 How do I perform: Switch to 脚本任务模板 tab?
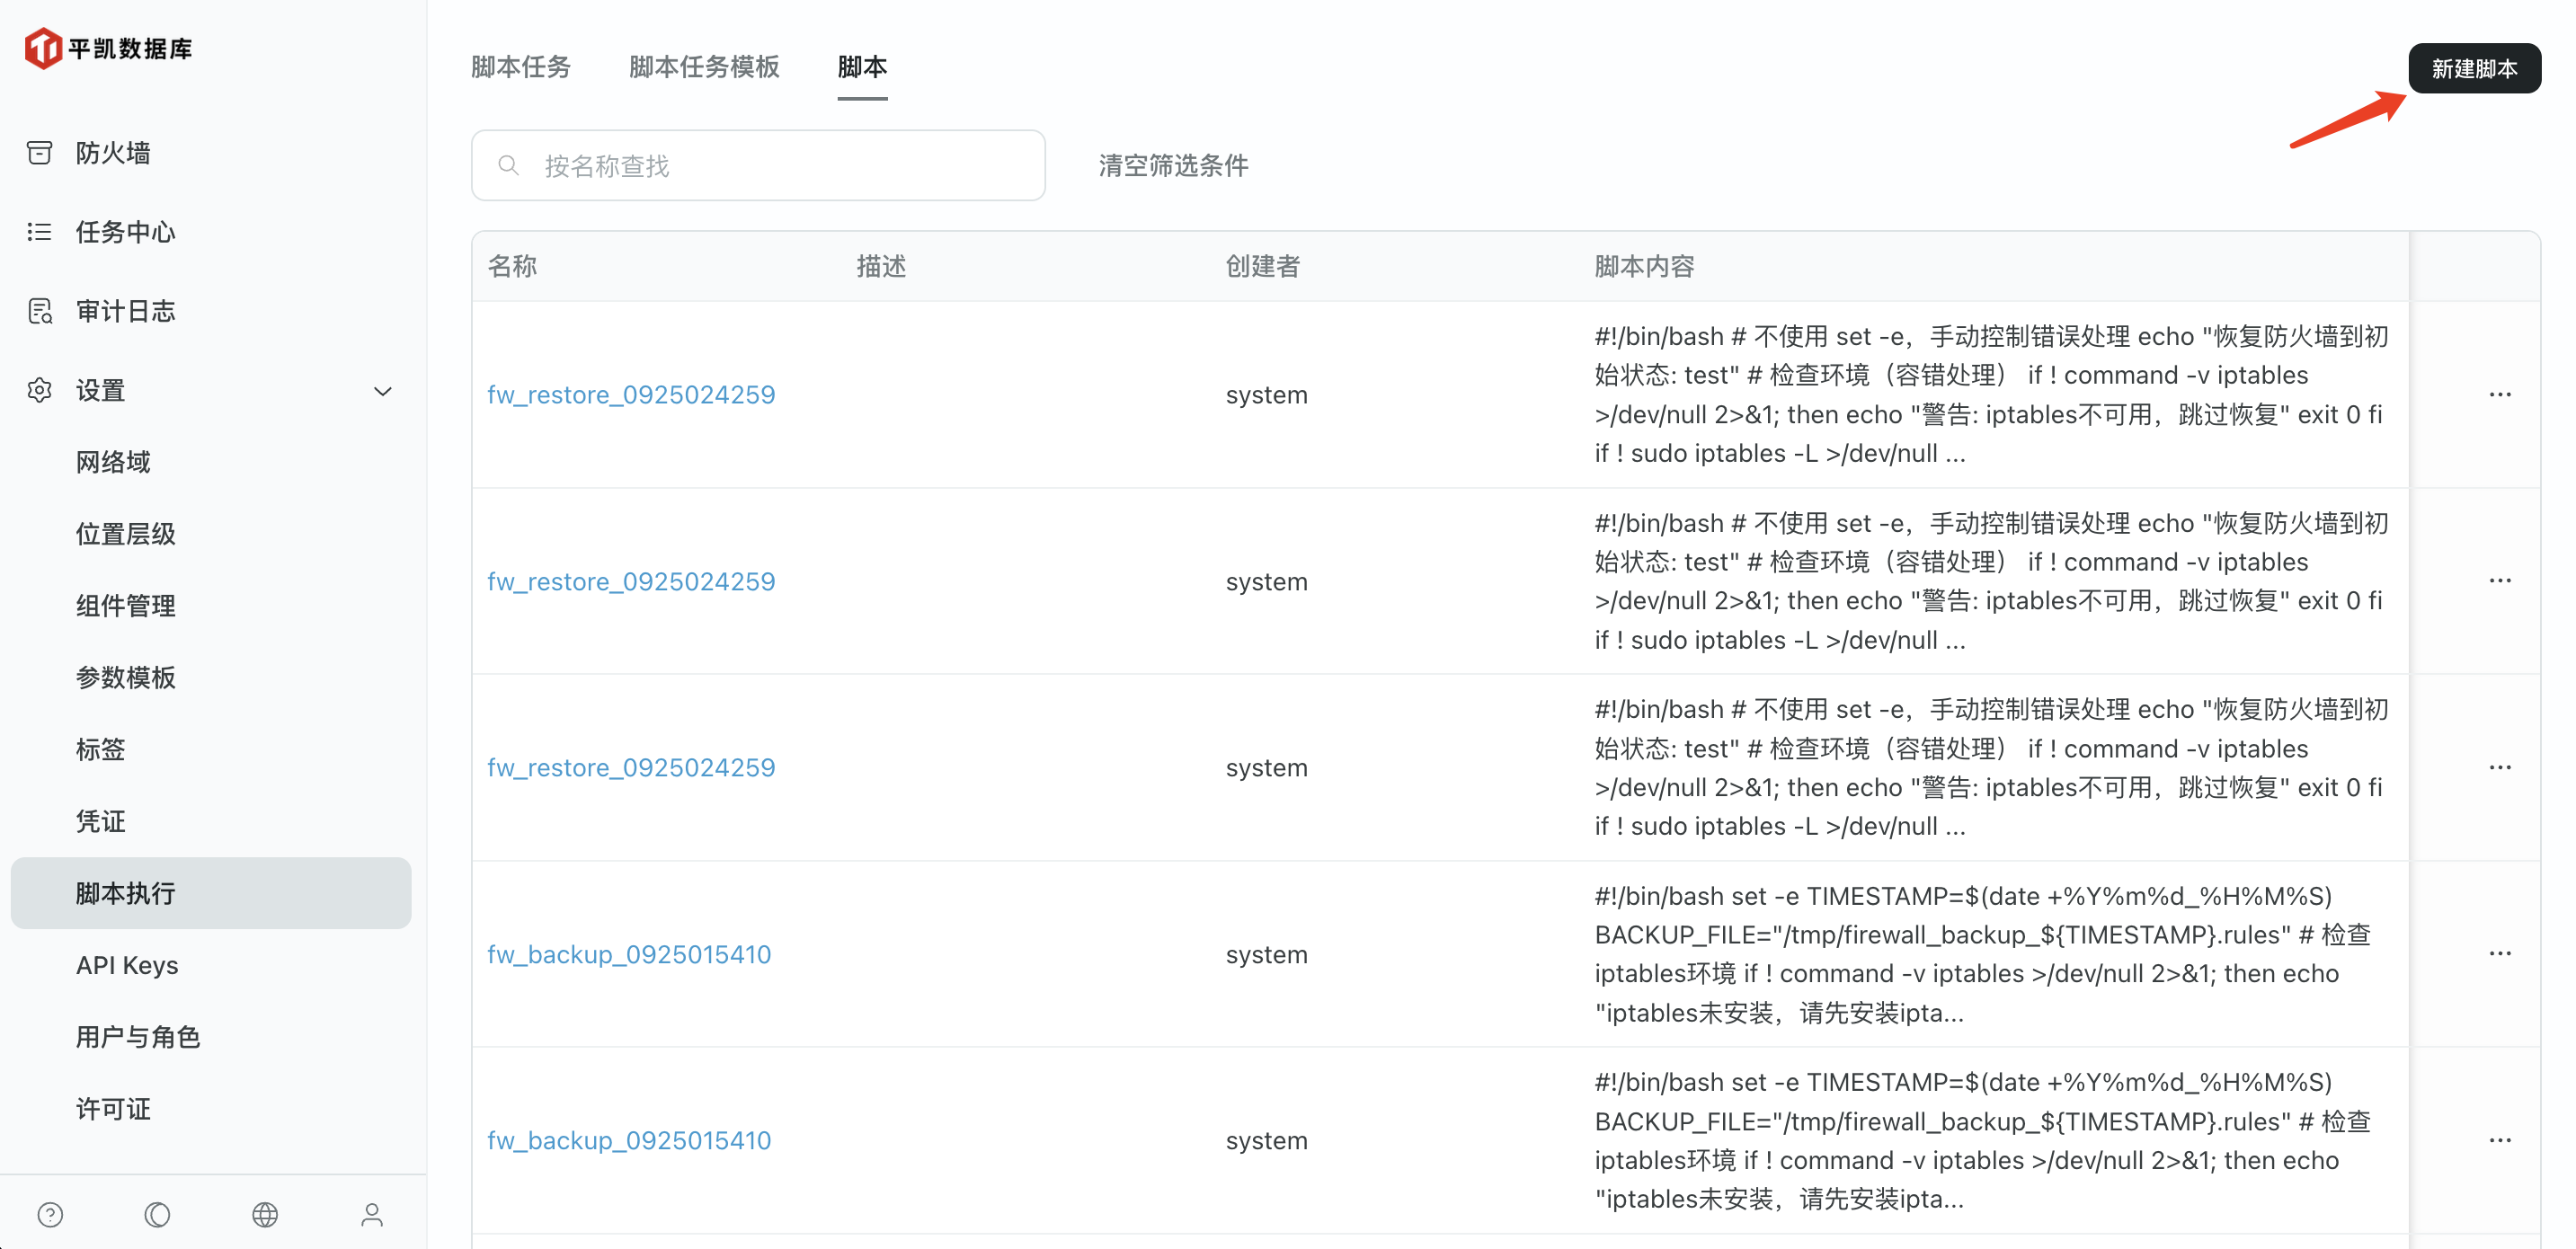click(x=703, y=67)
